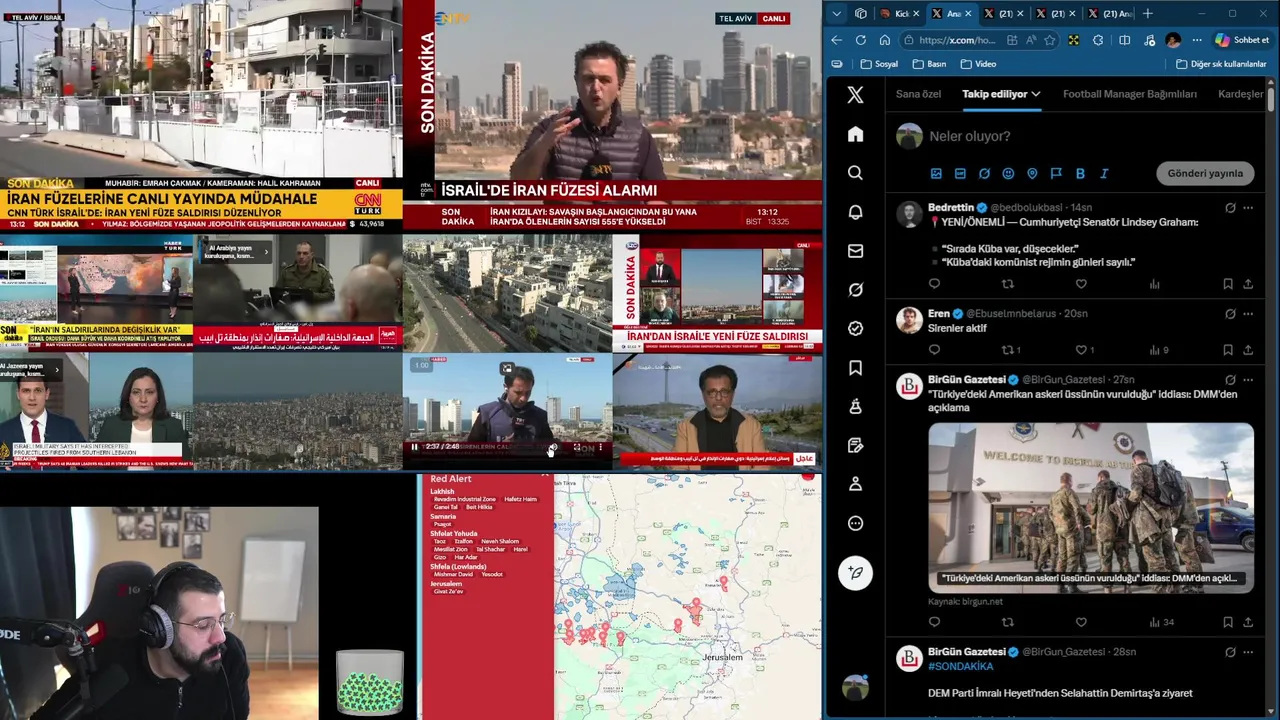
Task: Open the notifications bell in sidebar
Action: pos(855,212)
